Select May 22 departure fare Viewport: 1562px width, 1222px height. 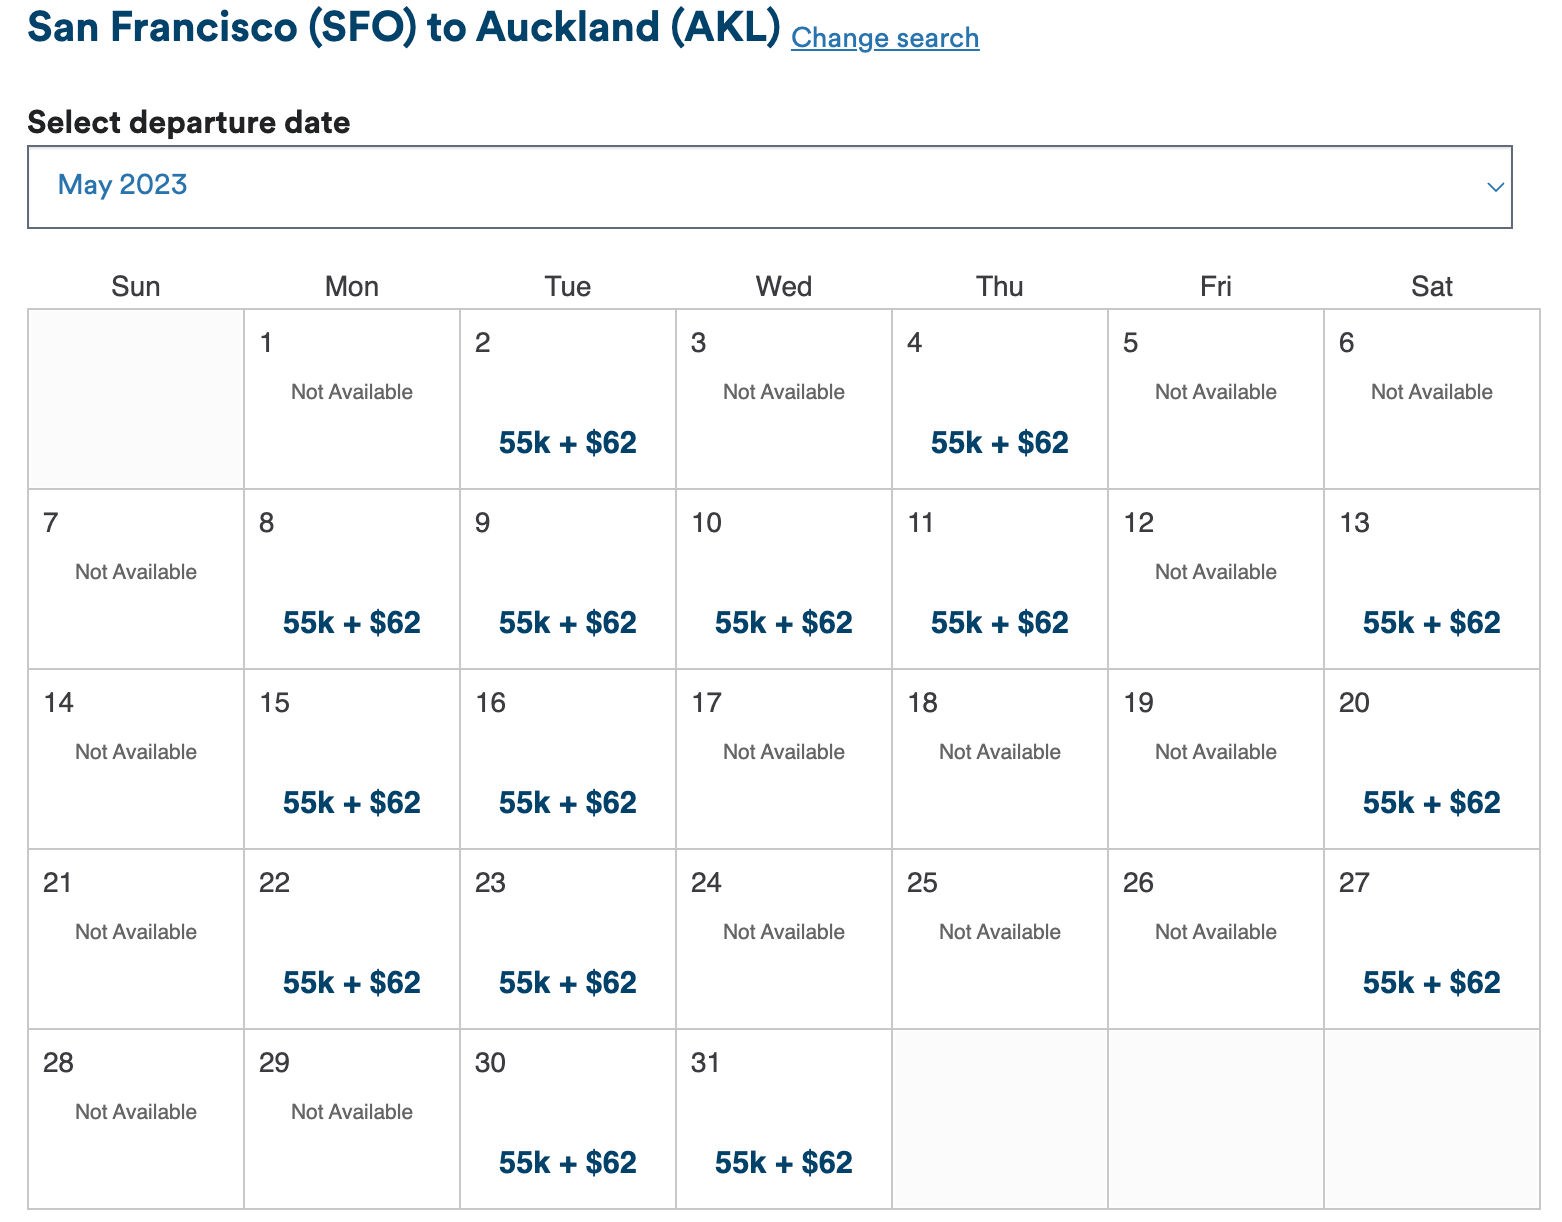point(350,981)
